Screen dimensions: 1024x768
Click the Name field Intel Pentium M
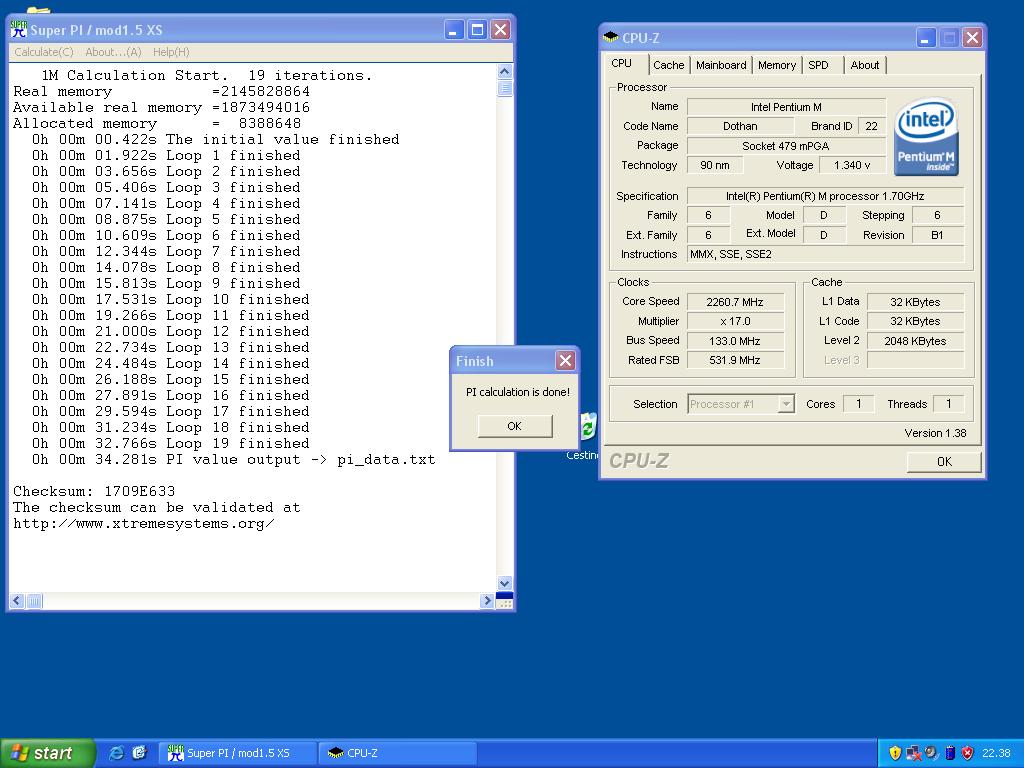tap(786, 107)
